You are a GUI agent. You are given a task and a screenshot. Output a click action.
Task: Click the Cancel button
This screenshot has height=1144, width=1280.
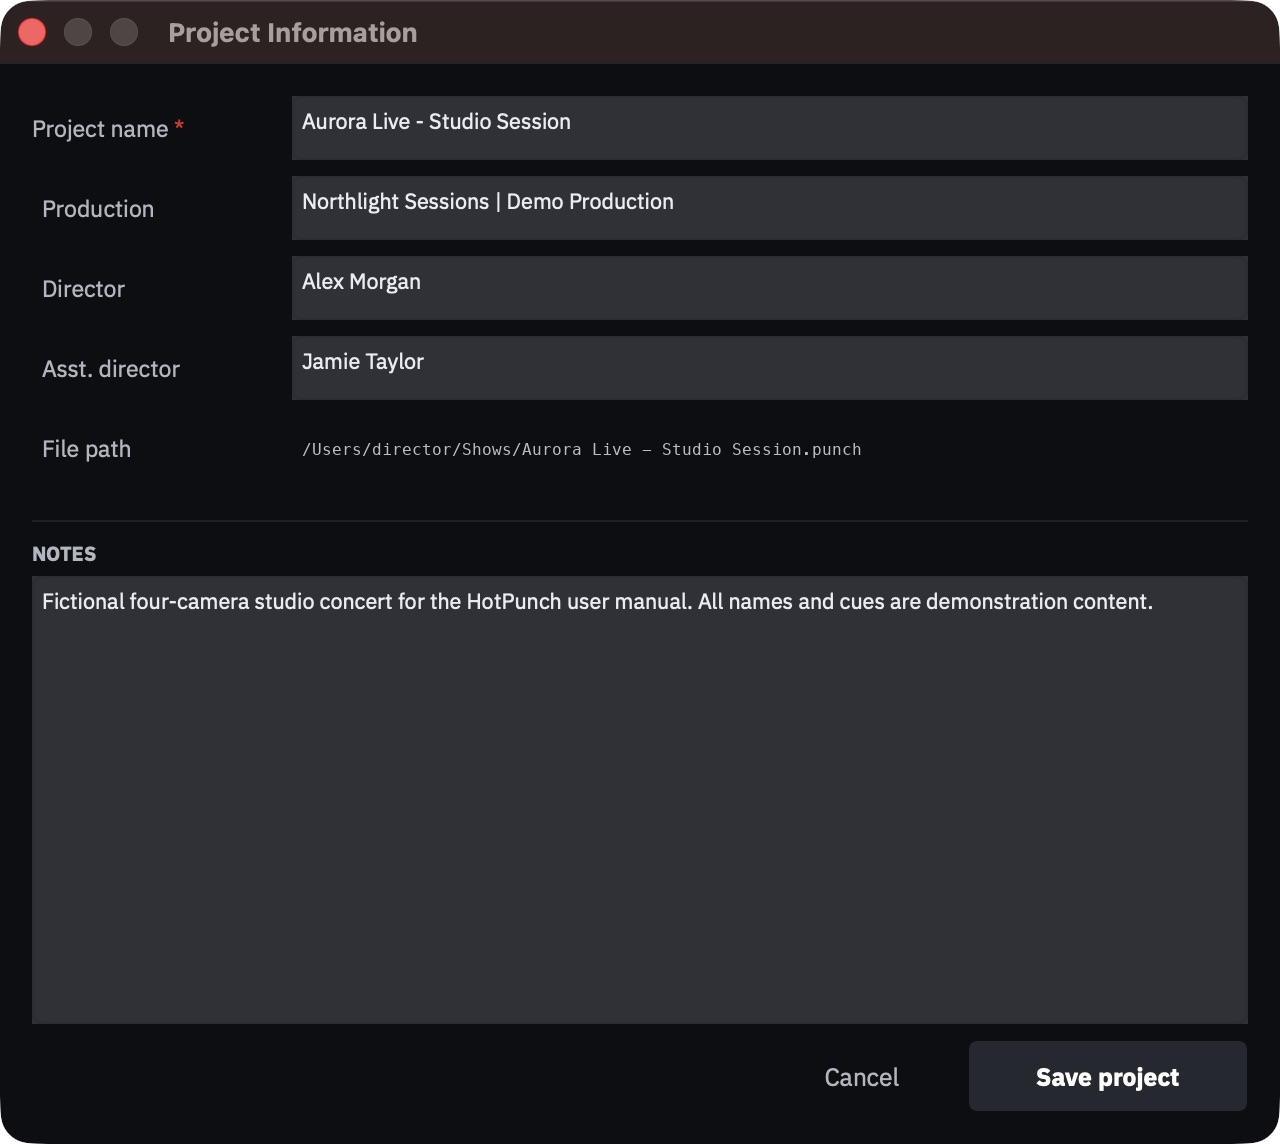click(862, 1077)
